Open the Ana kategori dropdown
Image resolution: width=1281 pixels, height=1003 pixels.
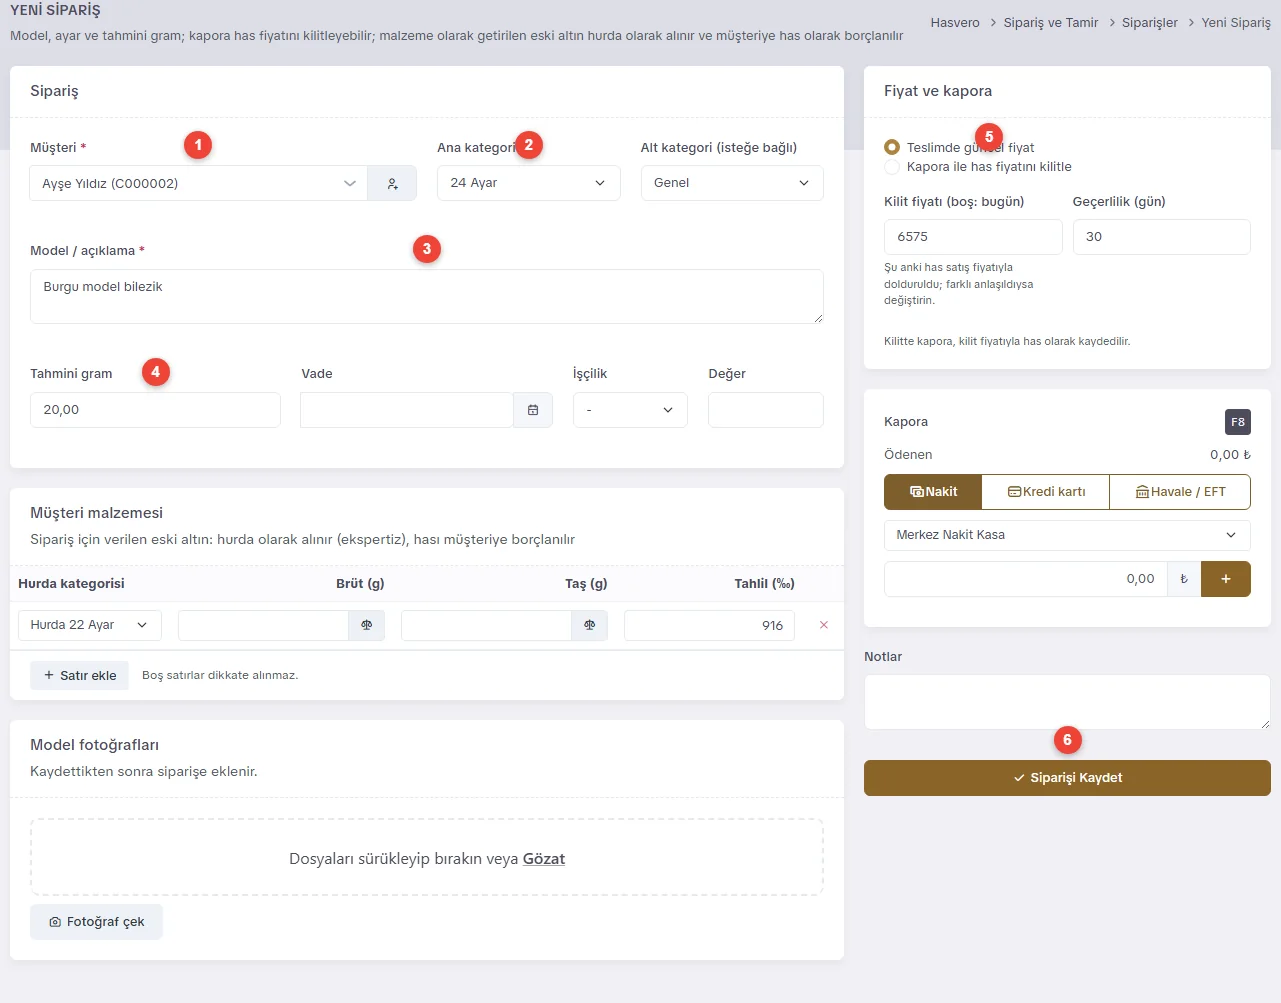[529, 183]
